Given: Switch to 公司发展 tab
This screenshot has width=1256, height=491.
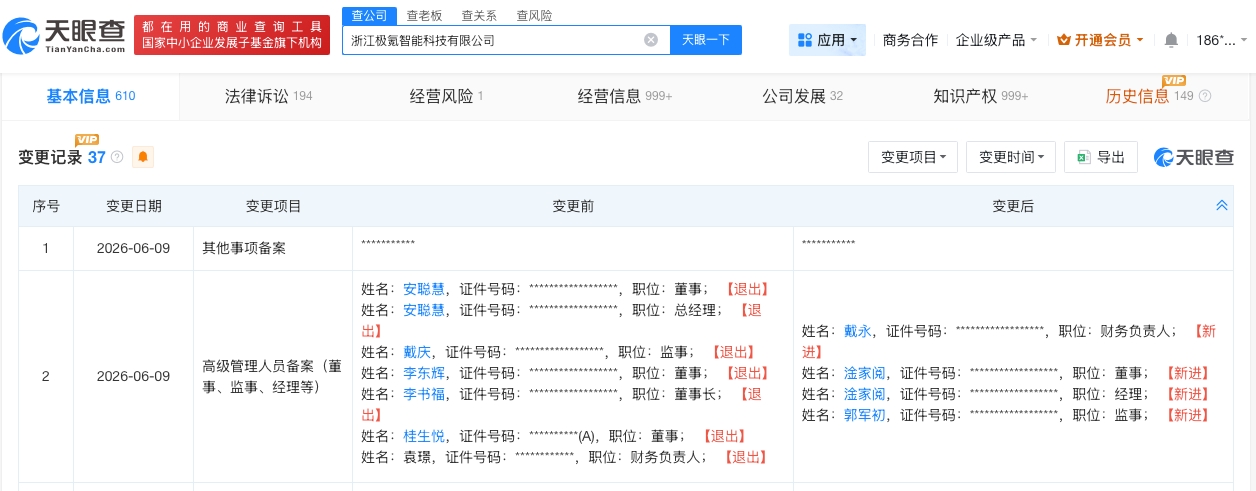Looking at the screenshot, I should pyautogui.click(x=803, y=96).
